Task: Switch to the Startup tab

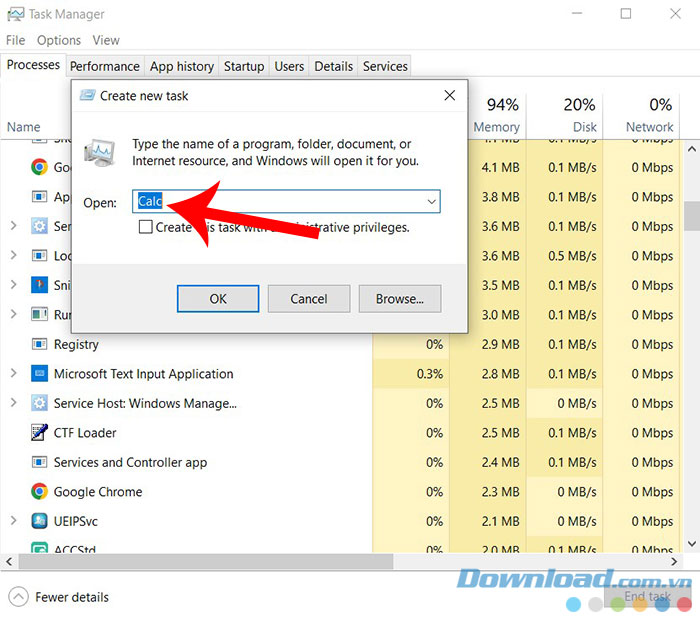Action: pos(244,67)
